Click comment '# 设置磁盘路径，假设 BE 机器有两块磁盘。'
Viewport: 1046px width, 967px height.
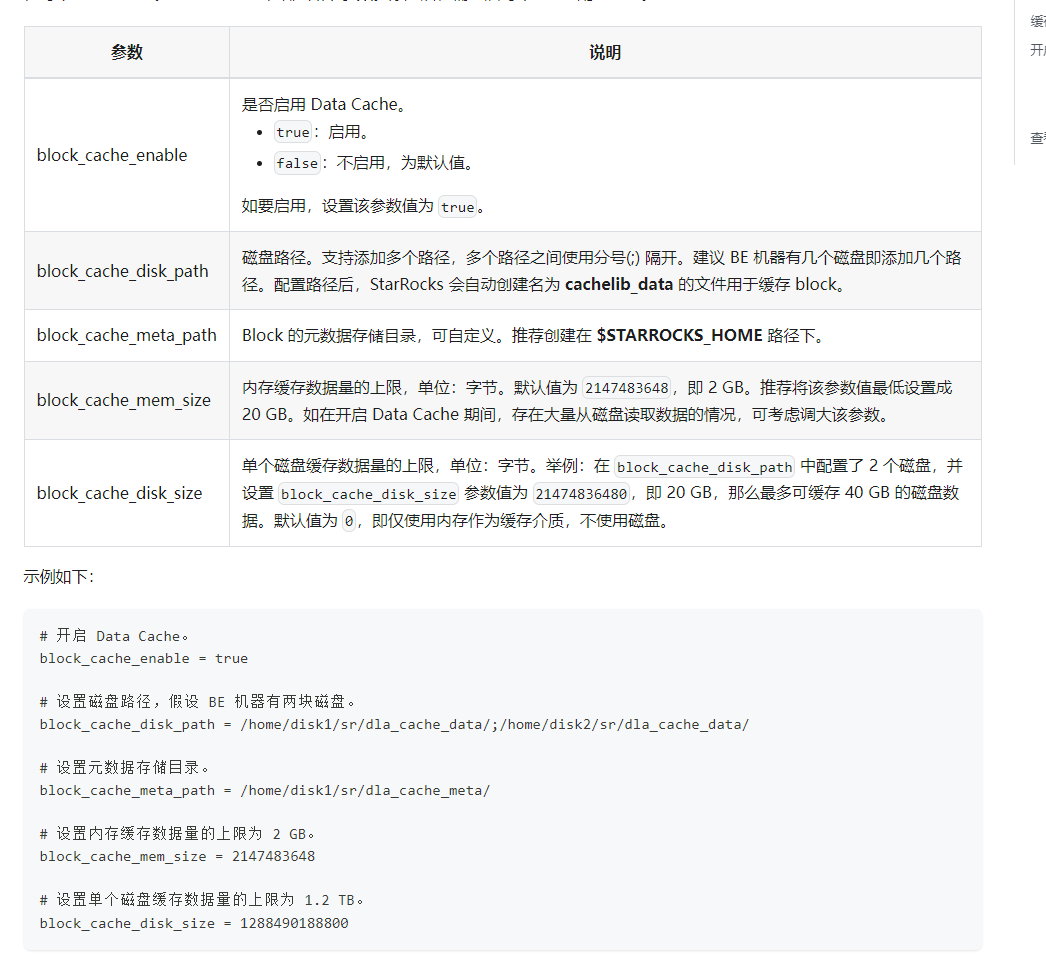(x=197, y=702)
